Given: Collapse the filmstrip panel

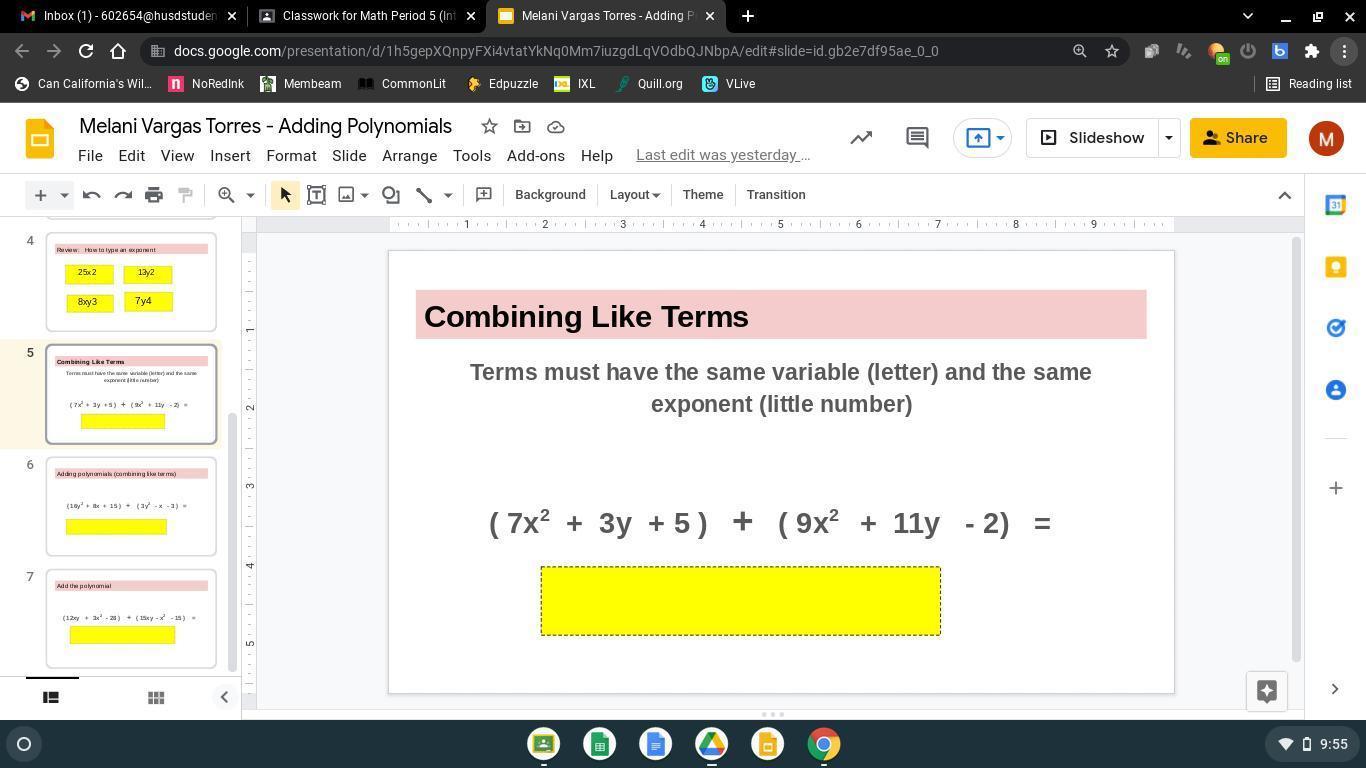Looking at the screenshot, I should point(224,697).
